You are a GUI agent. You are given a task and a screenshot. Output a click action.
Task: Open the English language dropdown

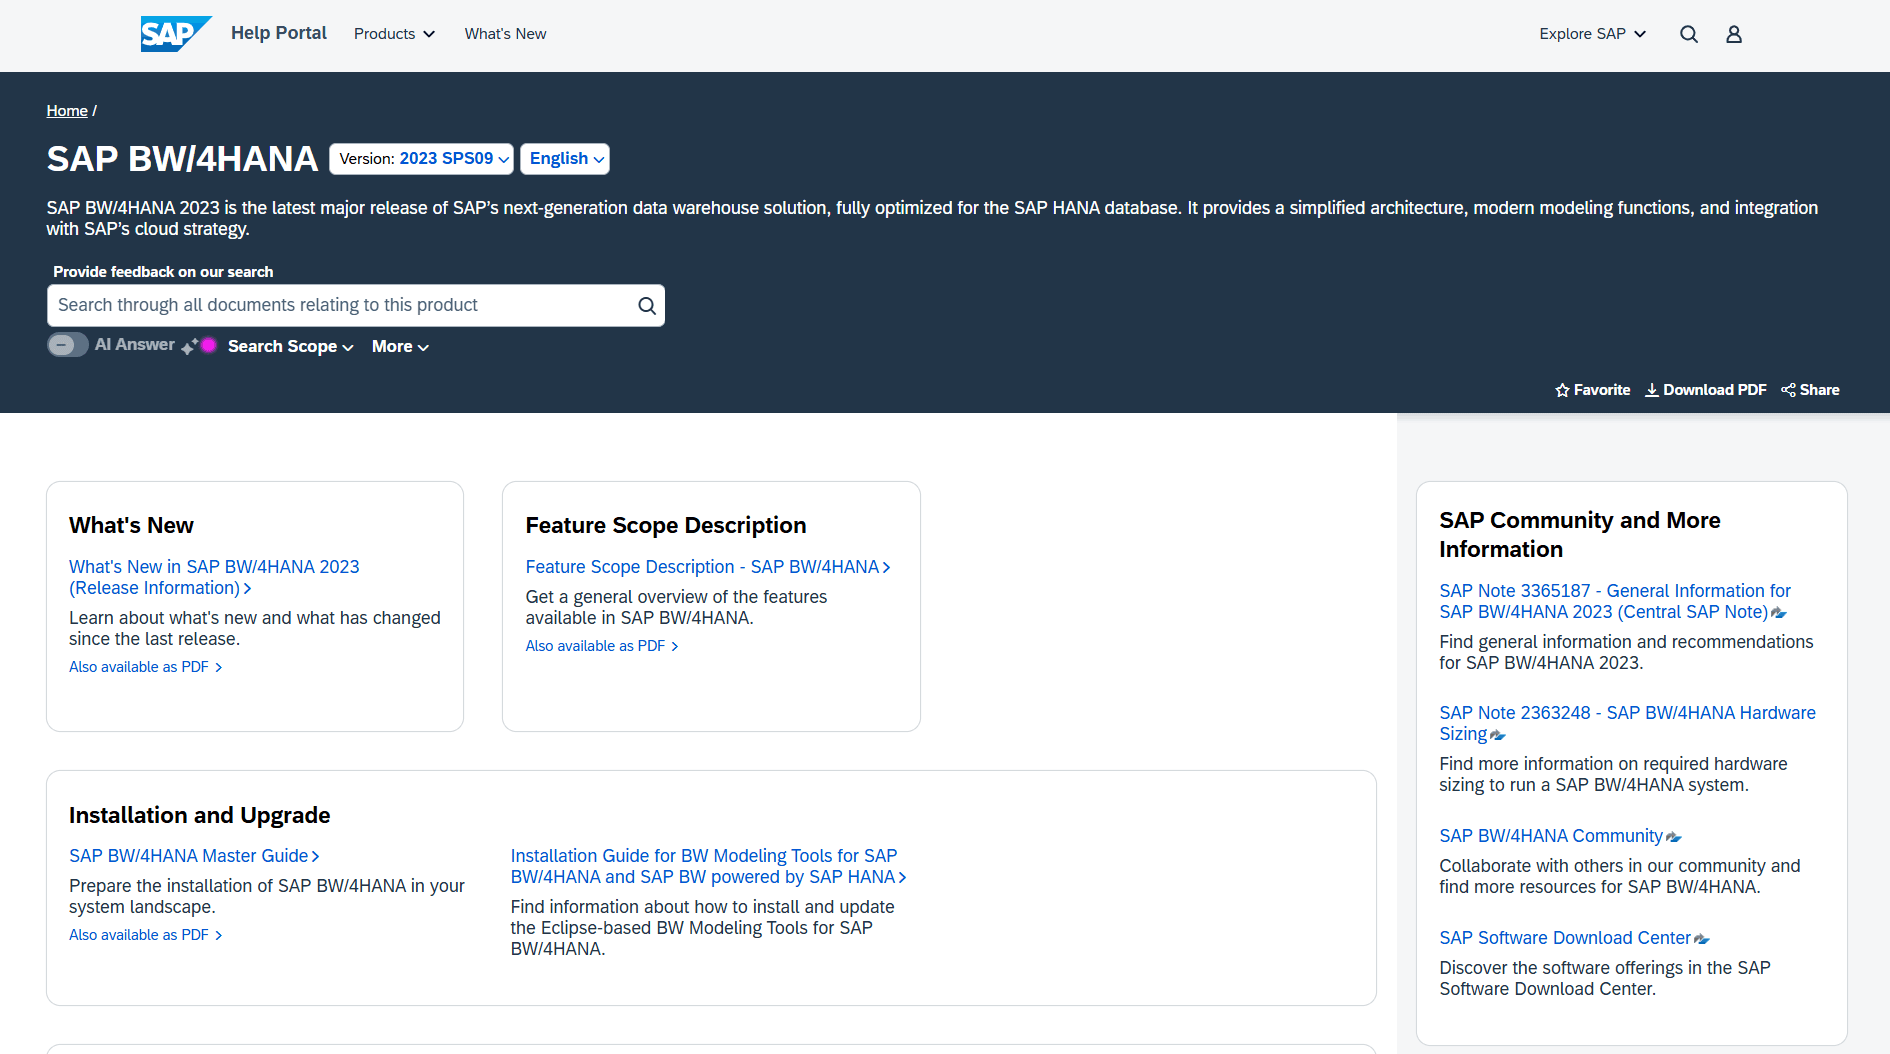(x=565, y=159)
